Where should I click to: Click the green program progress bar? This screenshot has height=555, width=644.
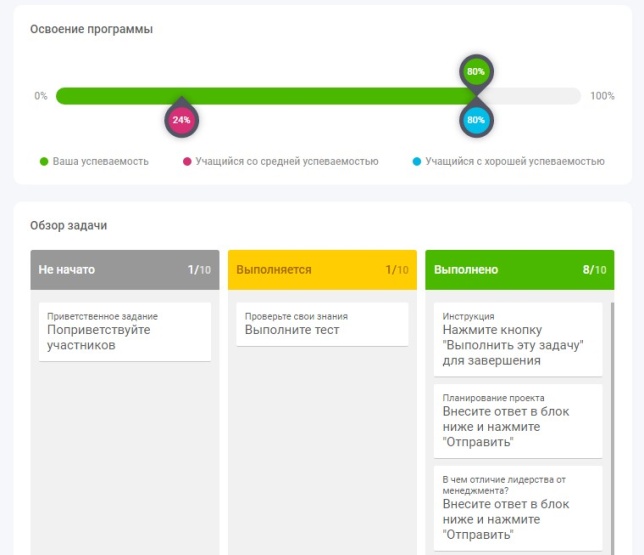pyautogui.click(x=266, y=96)
